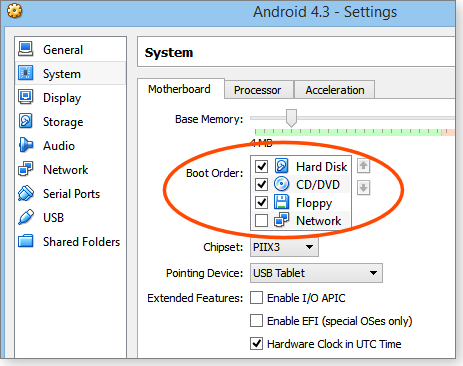Click the Storage disk icon in sidebar

tap(26, 121)
